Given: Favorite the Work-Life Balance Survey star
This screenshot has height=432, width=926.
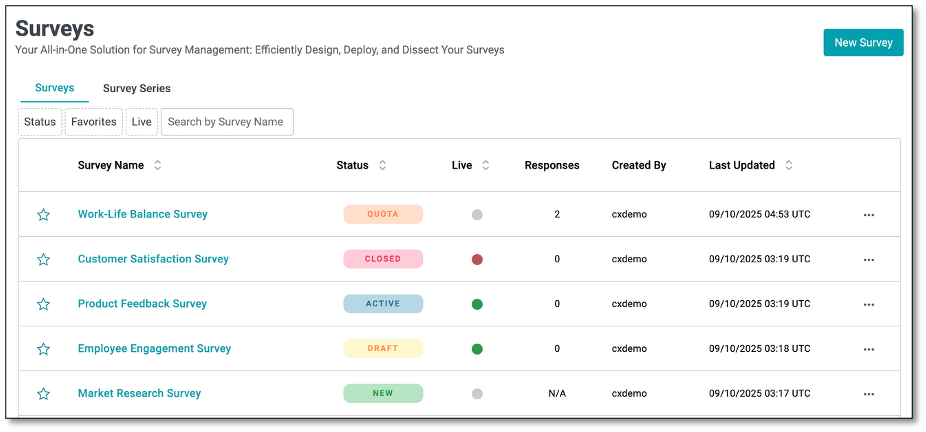Looking at the screenshot, I should point(43,215).
